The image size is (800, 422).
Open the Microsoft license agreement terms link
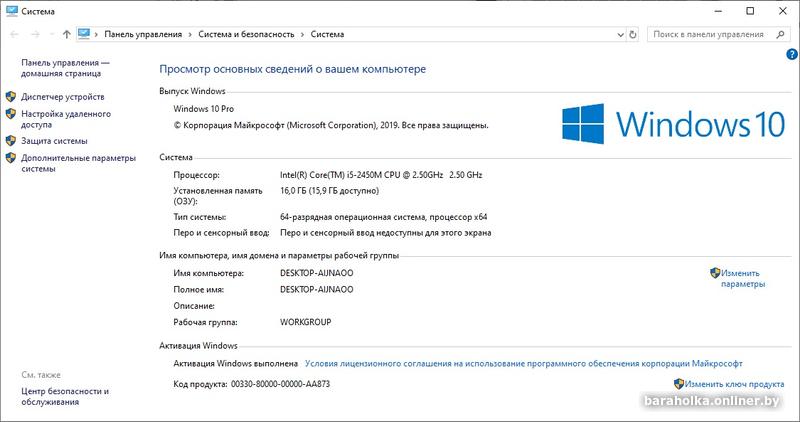pos(523,363)
